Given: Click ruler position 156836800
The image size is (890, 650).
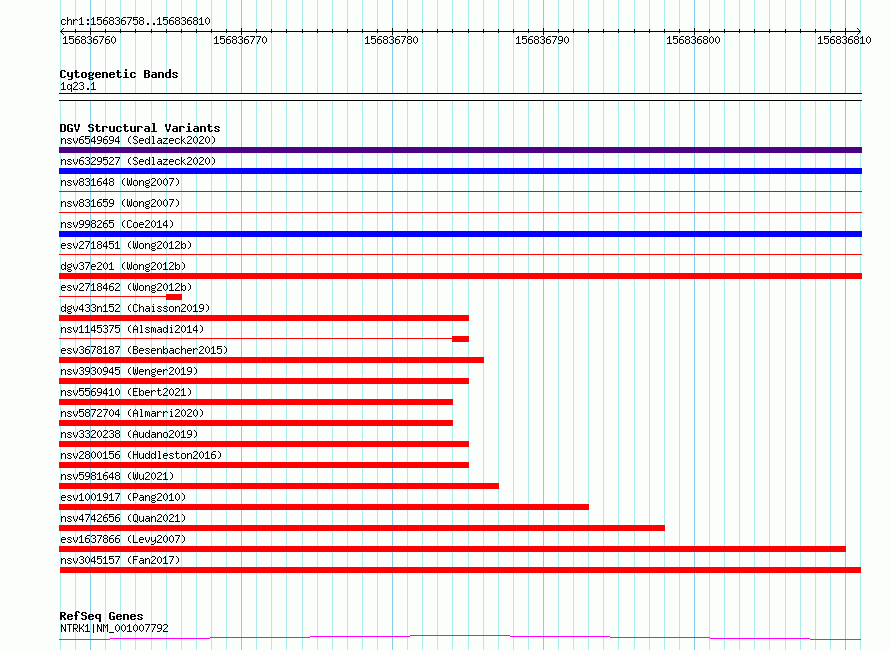Looking at the screenshot, I should point(693,40).
